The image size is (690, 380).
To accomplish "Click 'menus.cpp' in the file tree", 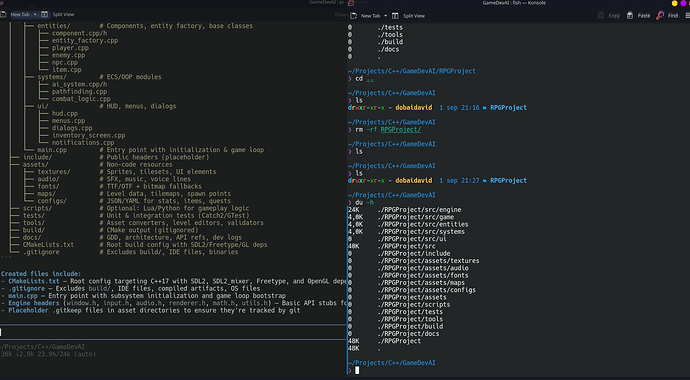I will [69, 121].
